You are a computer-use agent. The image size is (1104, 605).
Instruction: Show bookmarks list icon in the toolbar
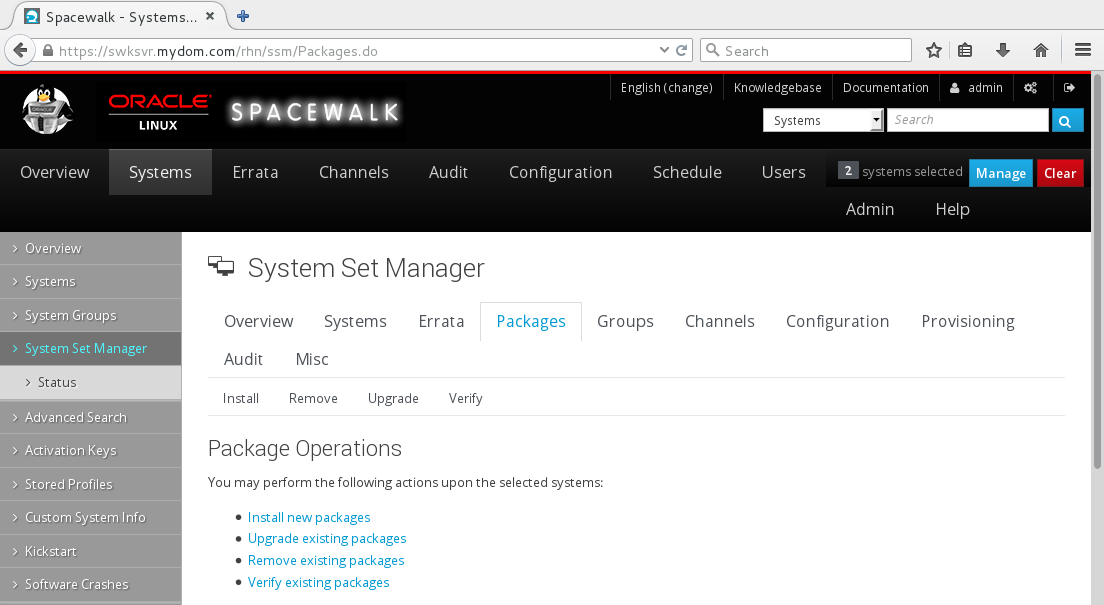(x=965, y=51)
